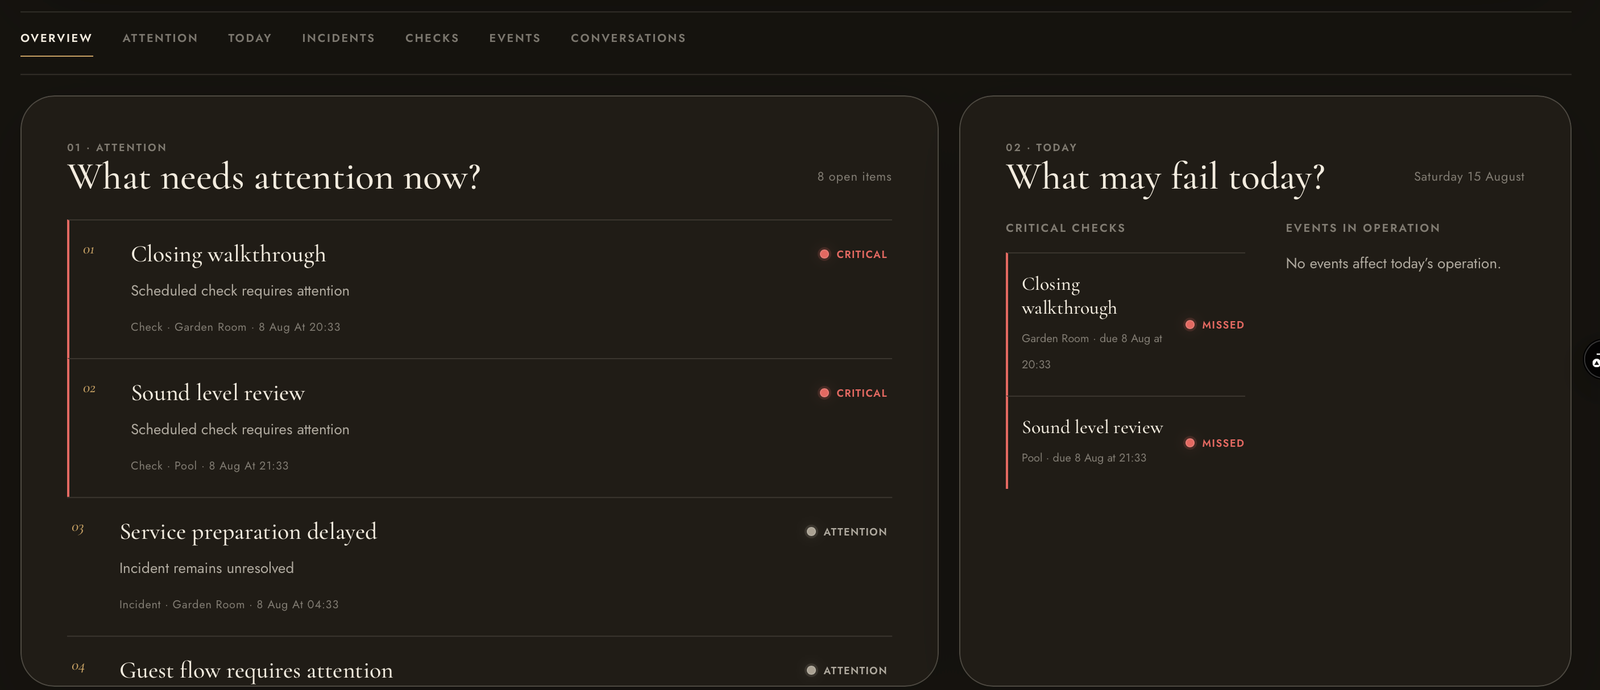This screenshot has height=690, width=1600.
Task: Click 'Pool · due 8 Aug at 21:33' text
Action: 1084,458
